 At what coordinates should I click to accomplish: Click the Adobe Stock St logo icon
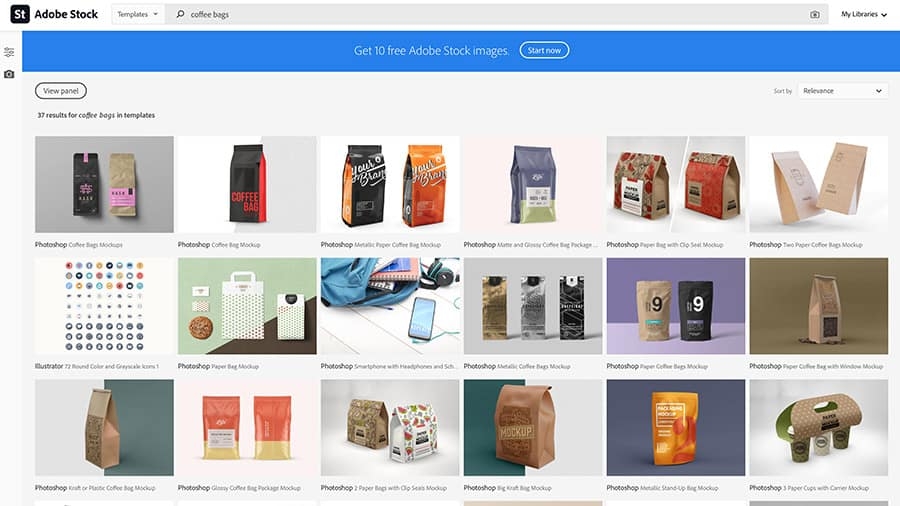point(20,14)
